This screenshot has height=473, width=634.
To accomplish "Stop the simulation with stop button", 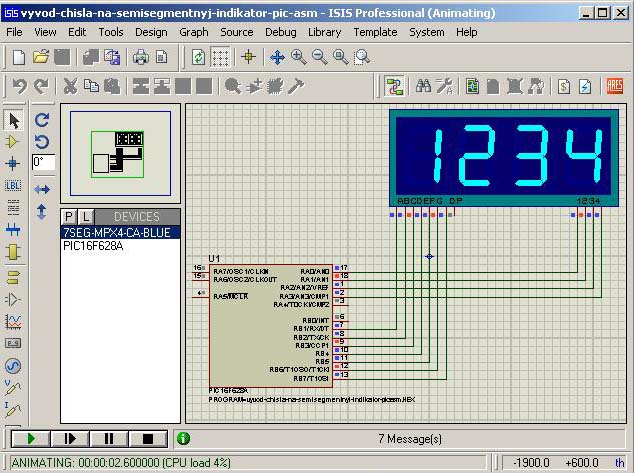I will click(147, 438).
